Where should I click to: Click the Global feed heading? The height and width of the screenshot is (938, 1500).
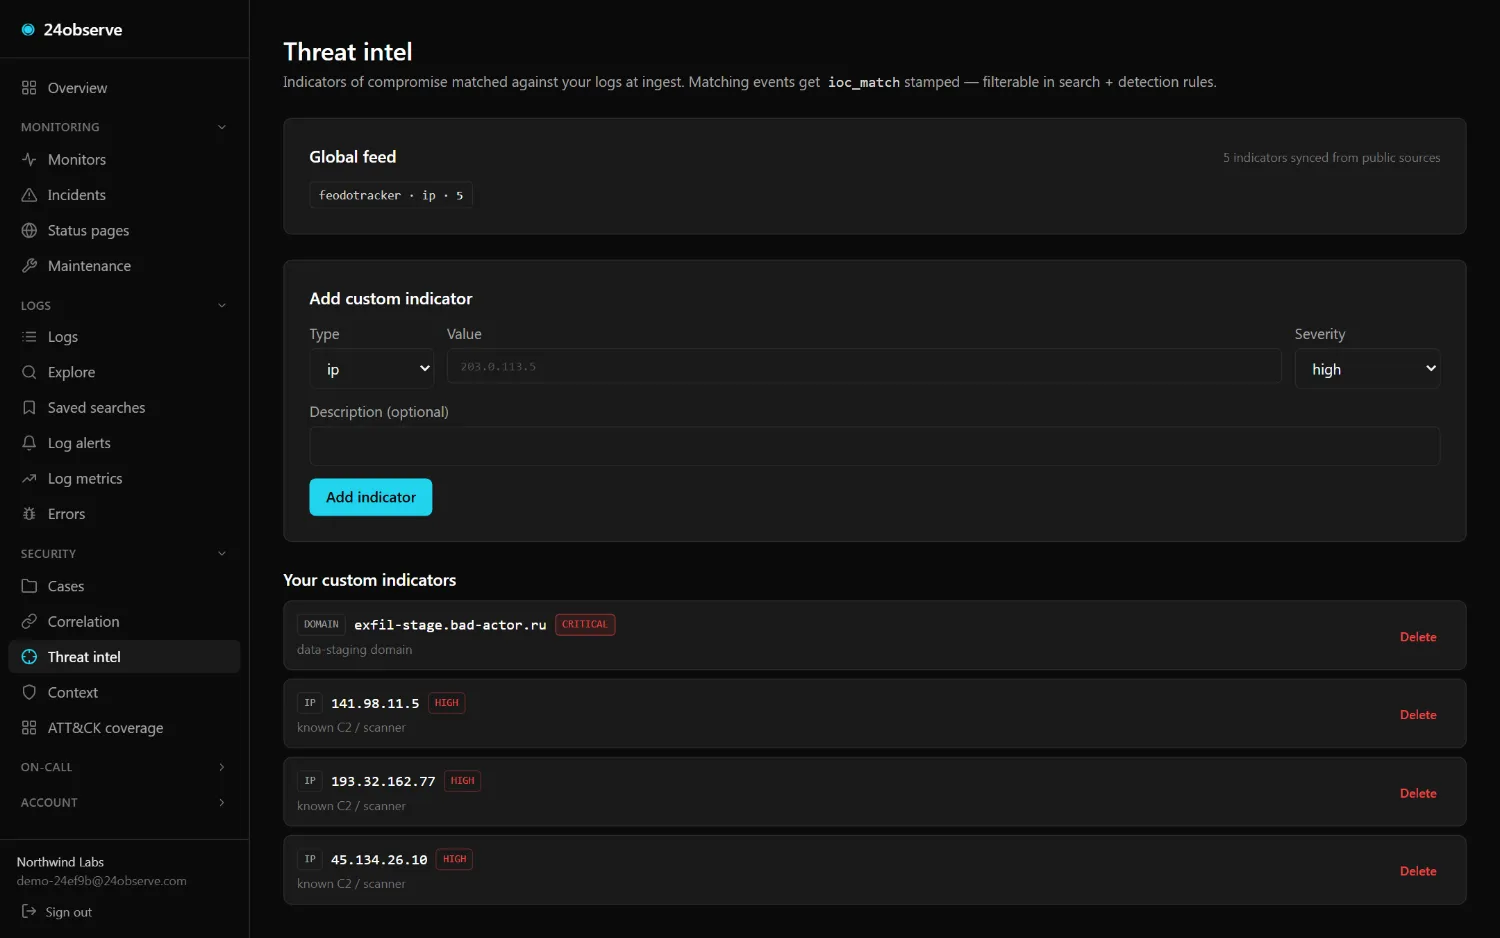pos(353,157)
